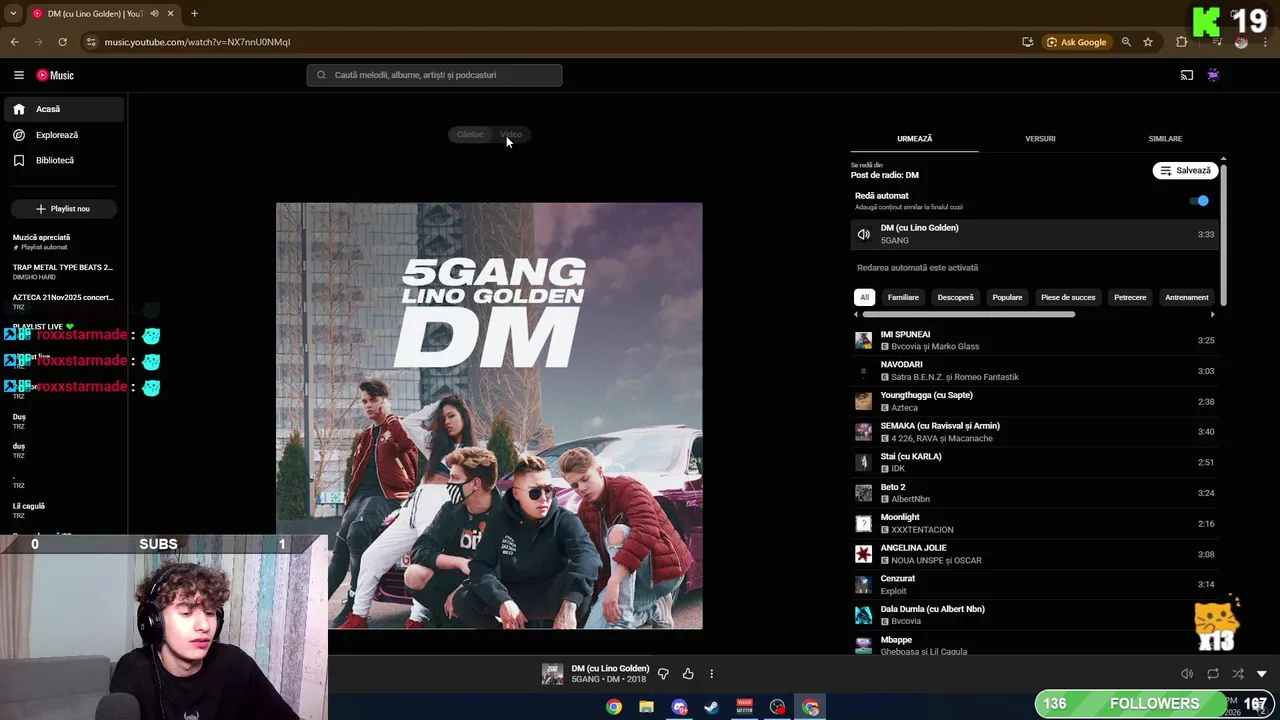
Task: Open File Explorer from the taskbar
Action: [x=646, y=707]
